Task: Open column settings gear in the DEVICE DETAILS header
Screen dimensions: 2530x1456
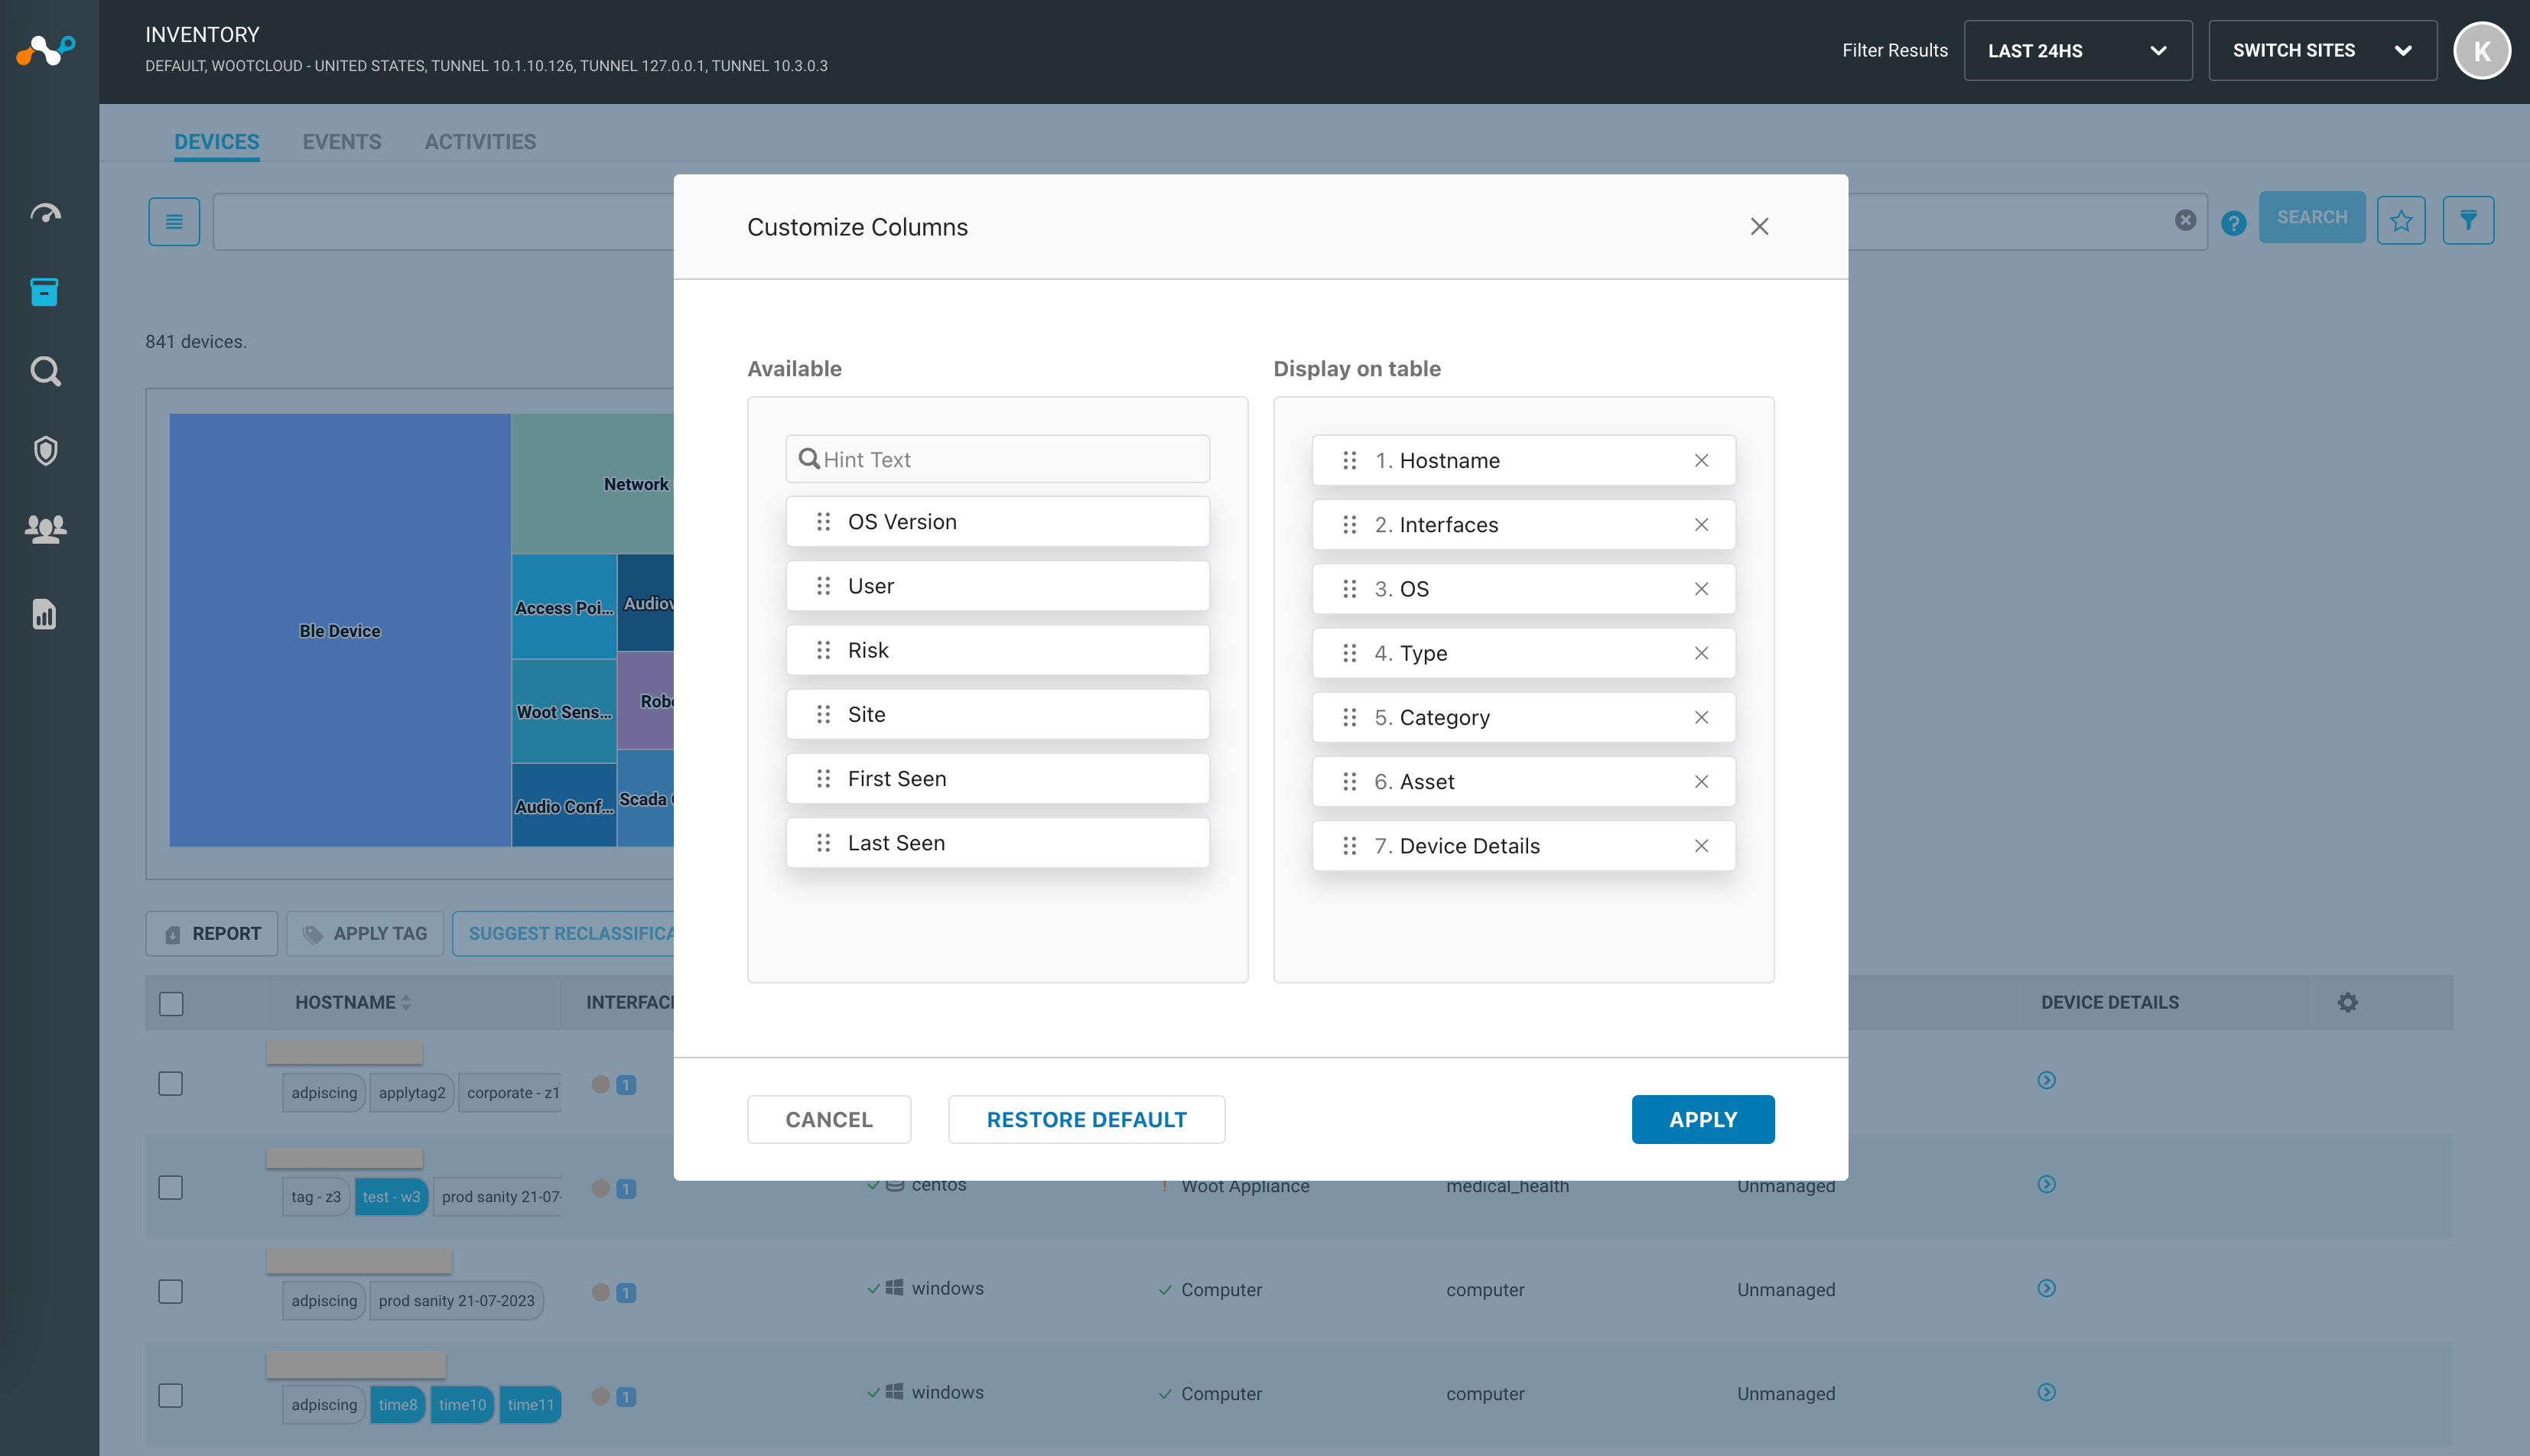Action: [x=2348, y=1002]
